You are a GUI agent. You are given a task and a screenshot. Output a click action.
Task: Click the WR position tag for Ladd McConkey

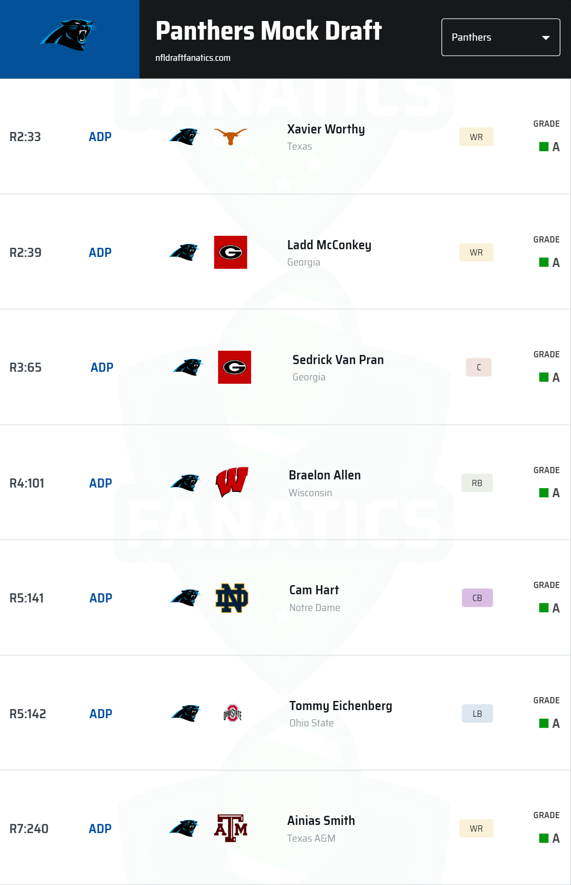pos(476,252)
